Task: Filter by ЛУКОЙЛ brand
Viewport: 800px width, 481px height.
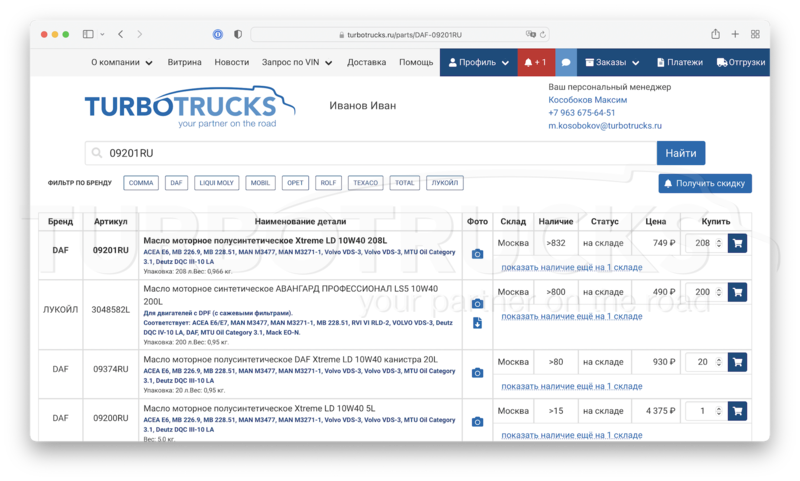Action: 444,183
